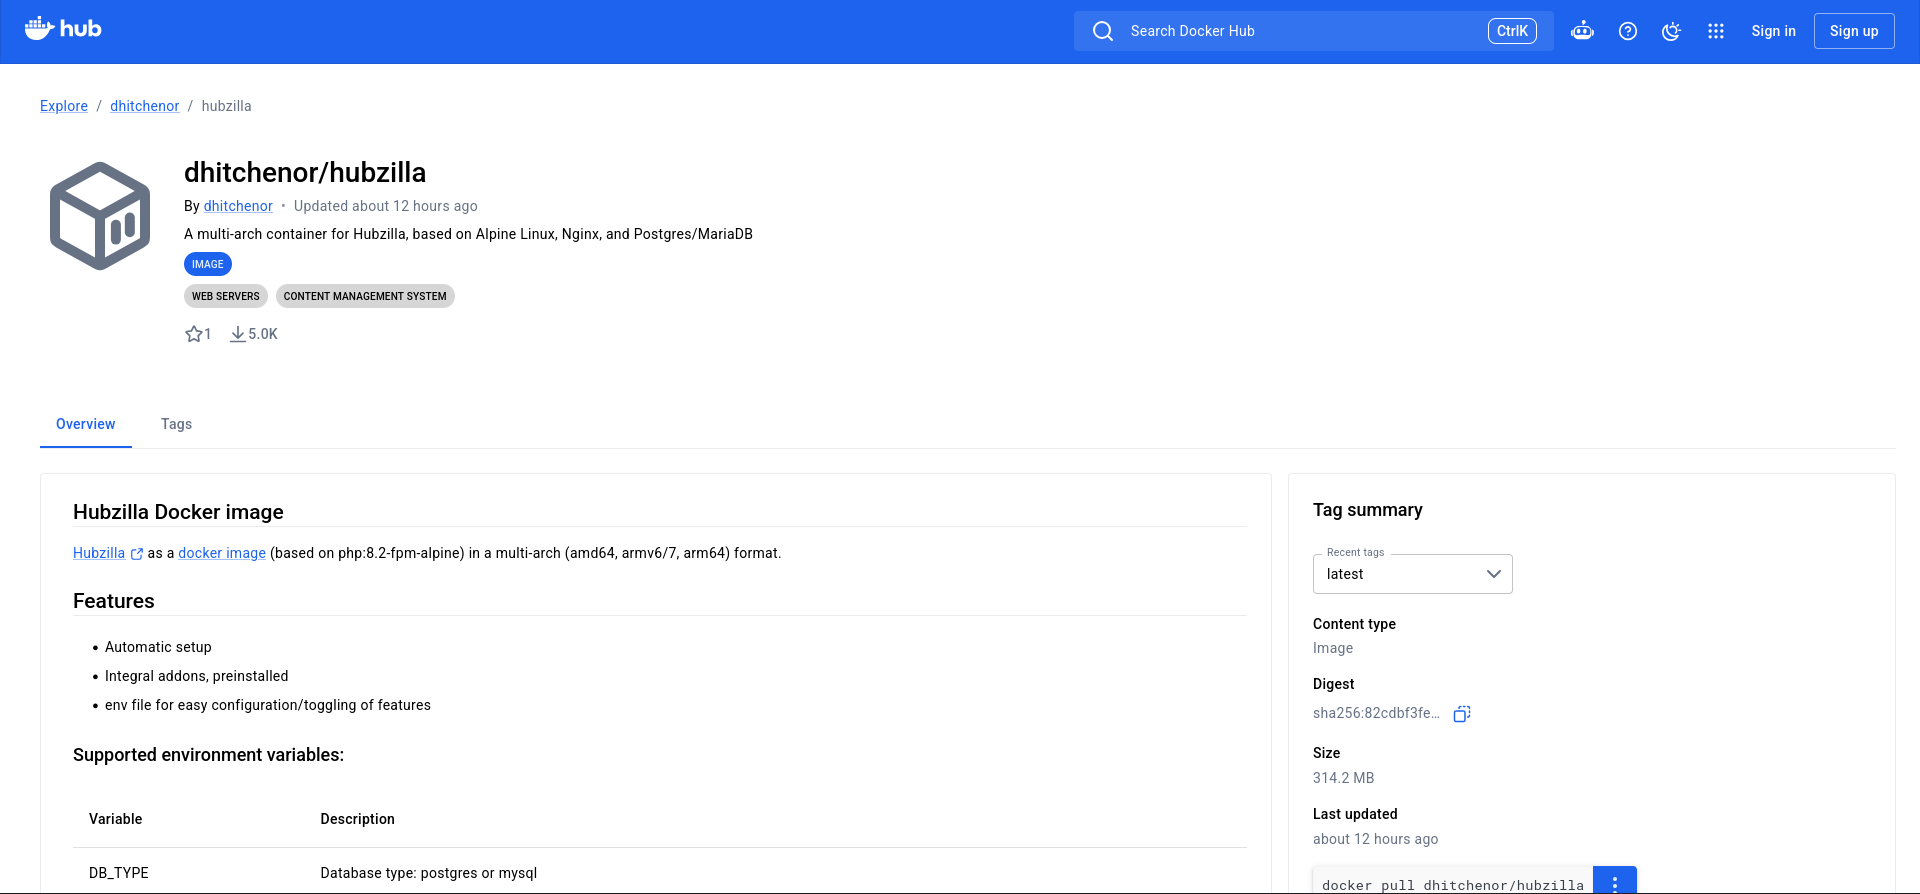Click the "Database type: postgres or mysql" cell
This screenshot has height=894, width=1920.
pyautogui.click(x=429, y=873)
